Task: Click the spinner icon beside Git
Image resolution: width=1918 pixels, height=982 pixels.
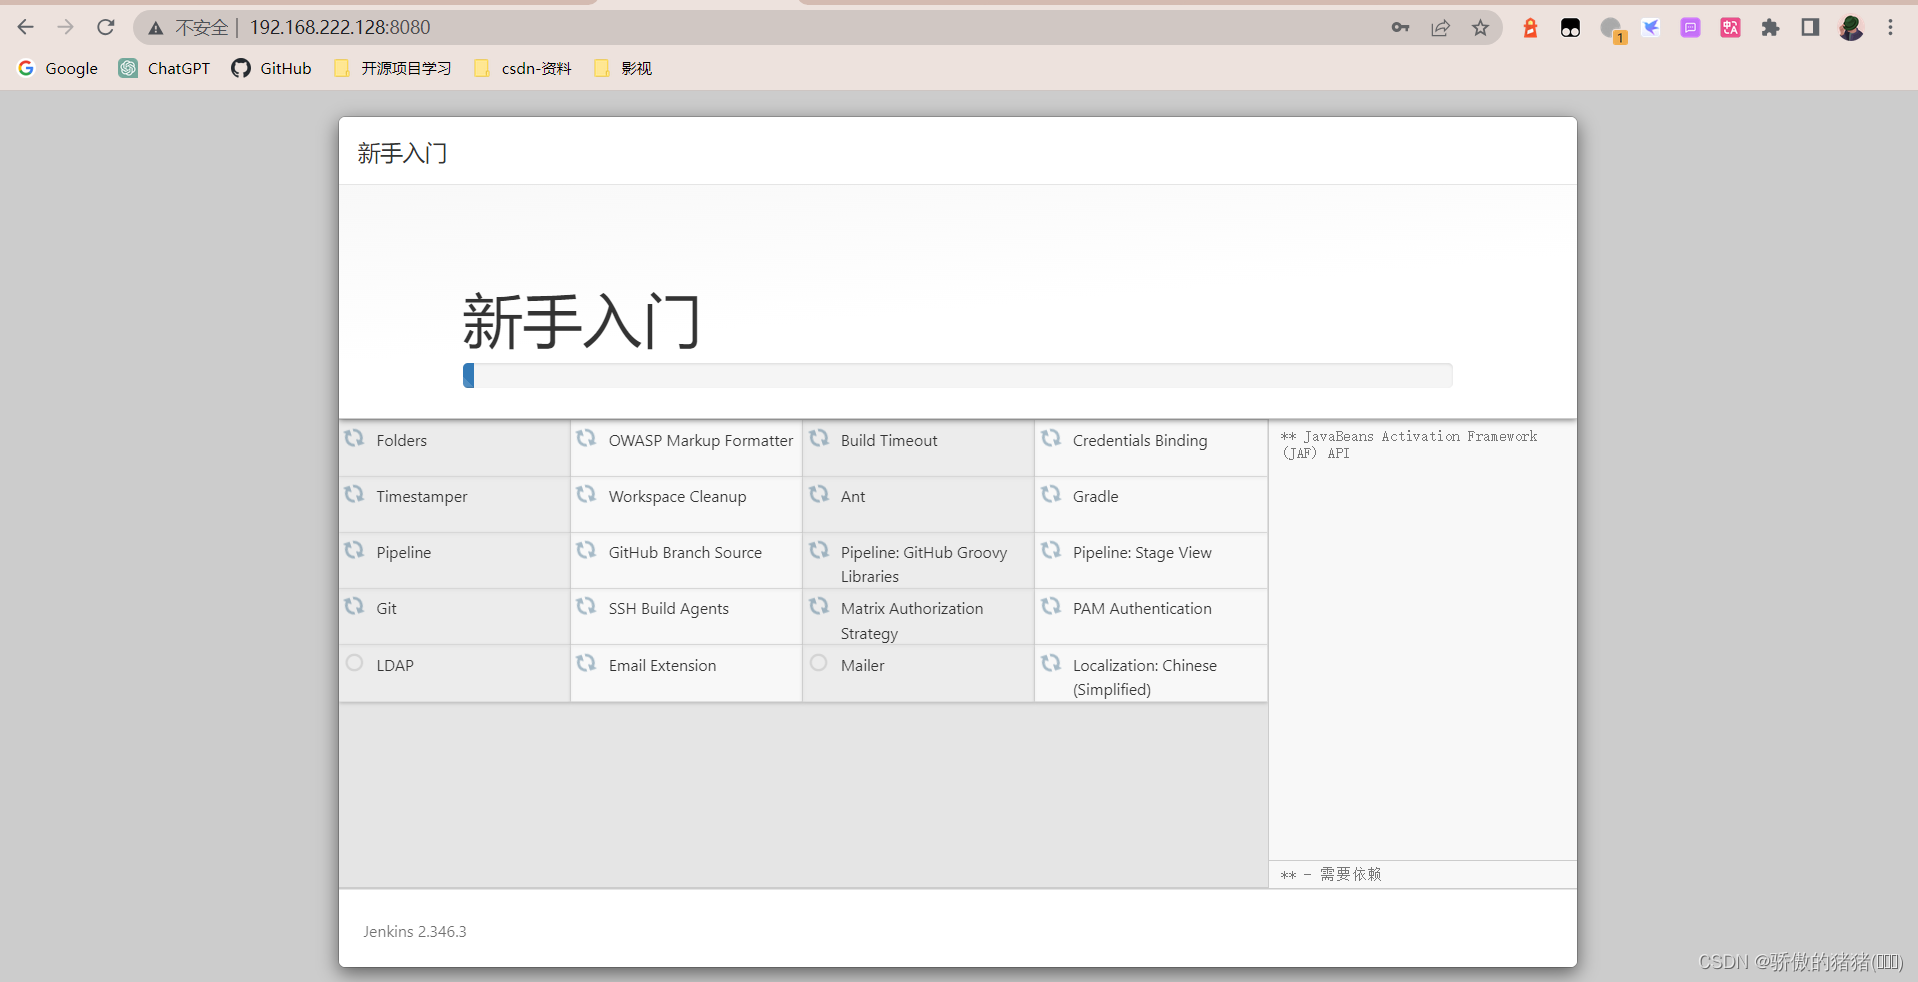Action: 354,606
